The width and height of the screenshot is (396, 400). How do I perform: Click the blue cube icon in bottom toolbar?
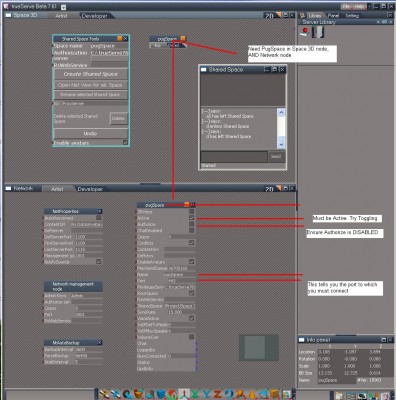[x=161, y=395]
